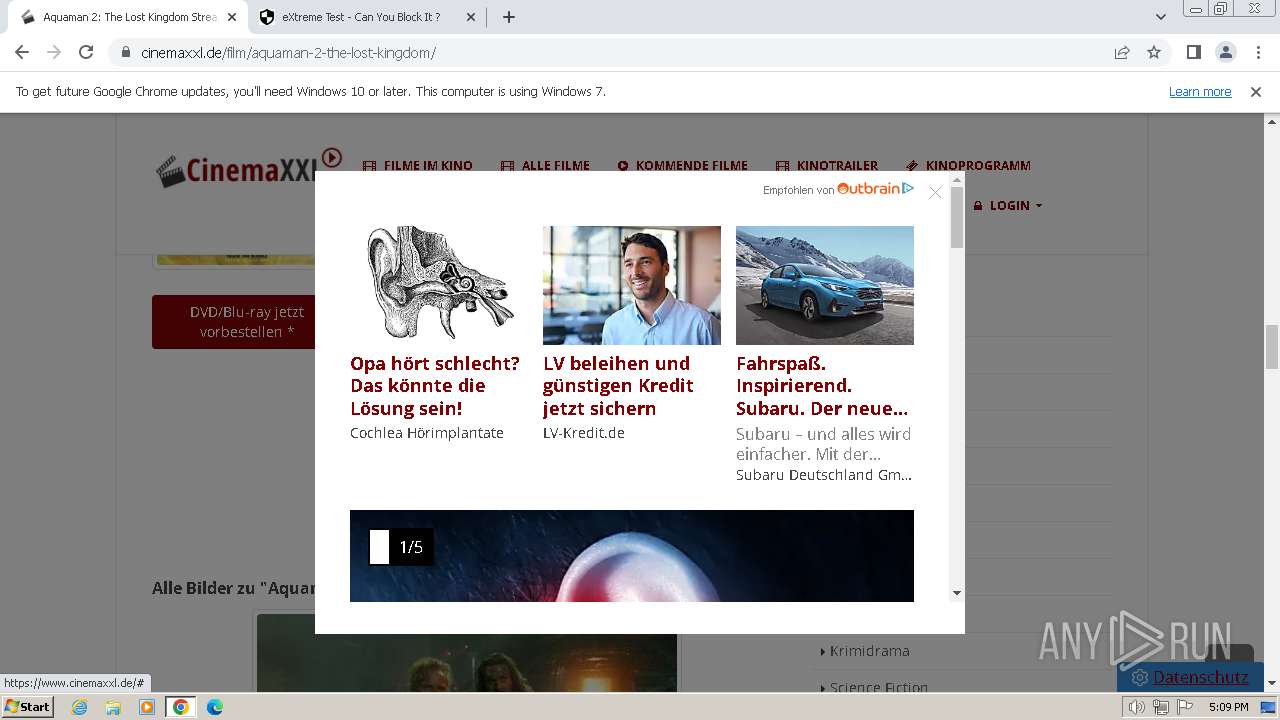Dismiss the Chrome update notification bar
The width and height of the screenshot is (1280, 720).
click(x=1256, y=91)
